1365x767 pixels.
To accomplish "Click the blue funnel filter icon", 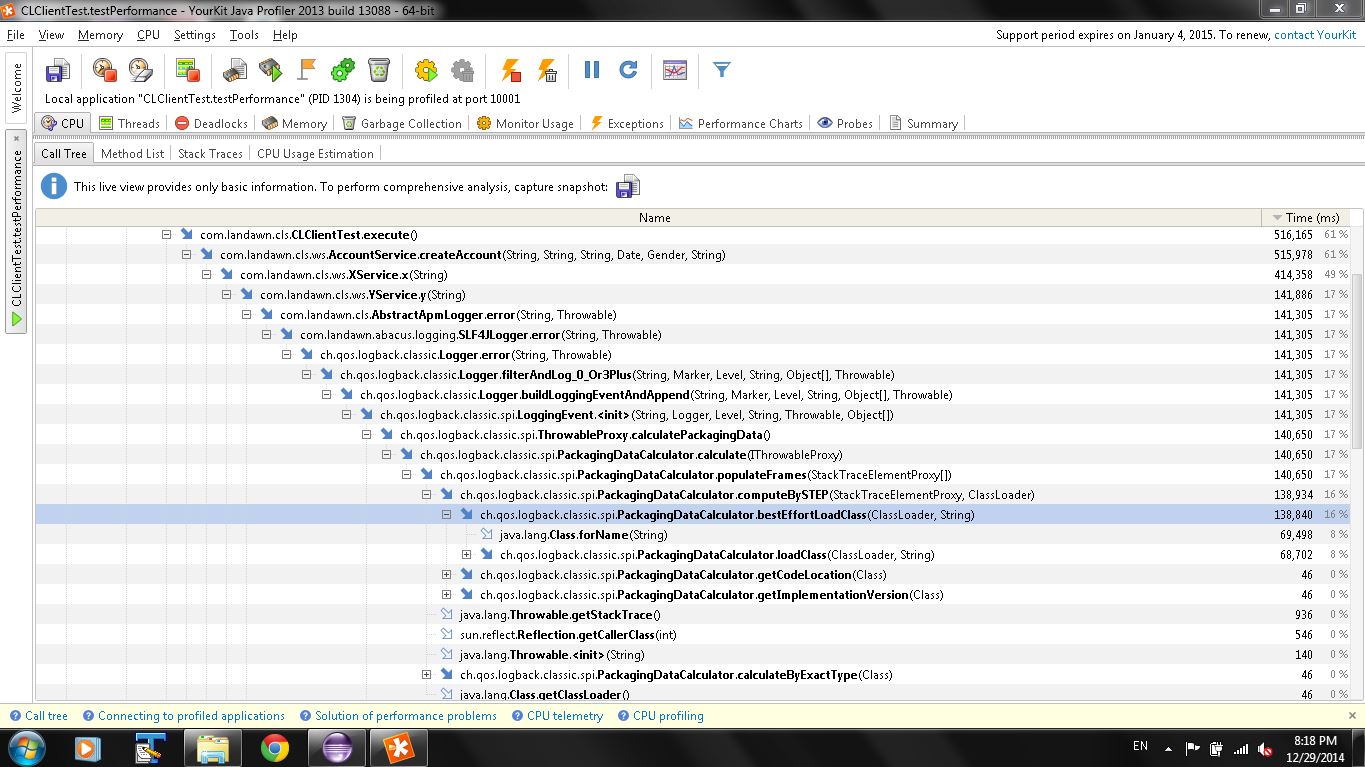I will point(722,70).
